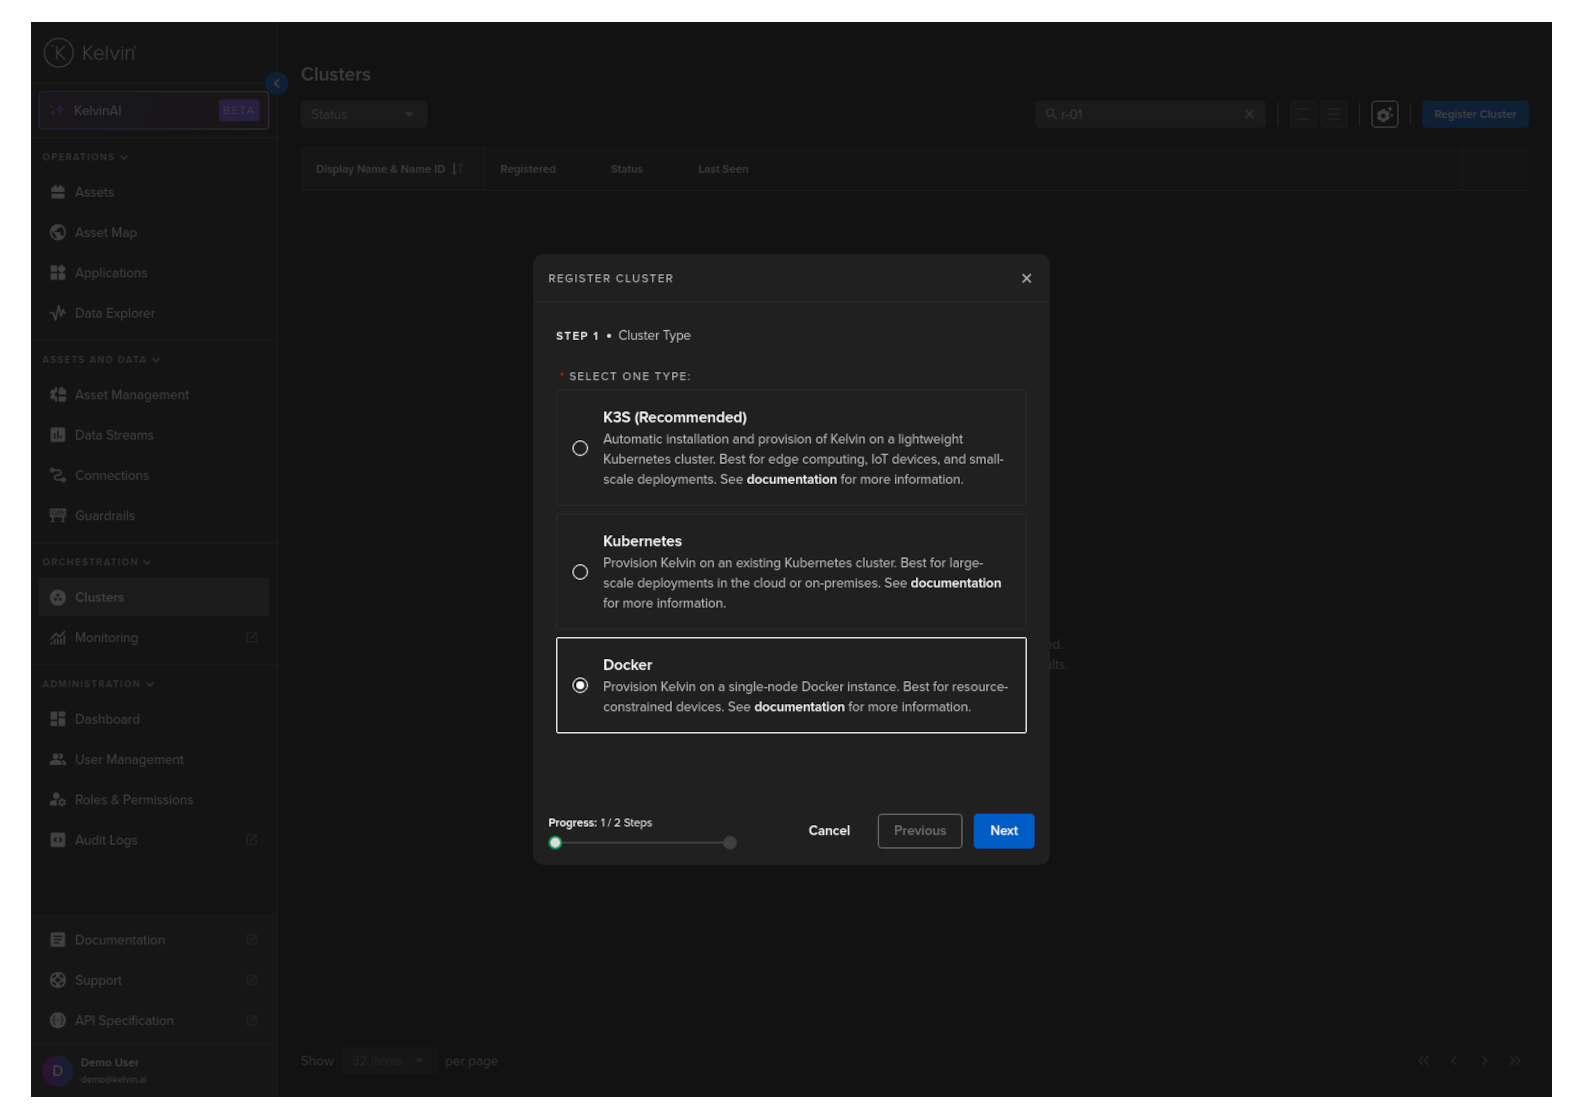Screen dimensions: 1584x1120
Task: Collapse the sidebar with the chevron icon
Action: point(277,83)
